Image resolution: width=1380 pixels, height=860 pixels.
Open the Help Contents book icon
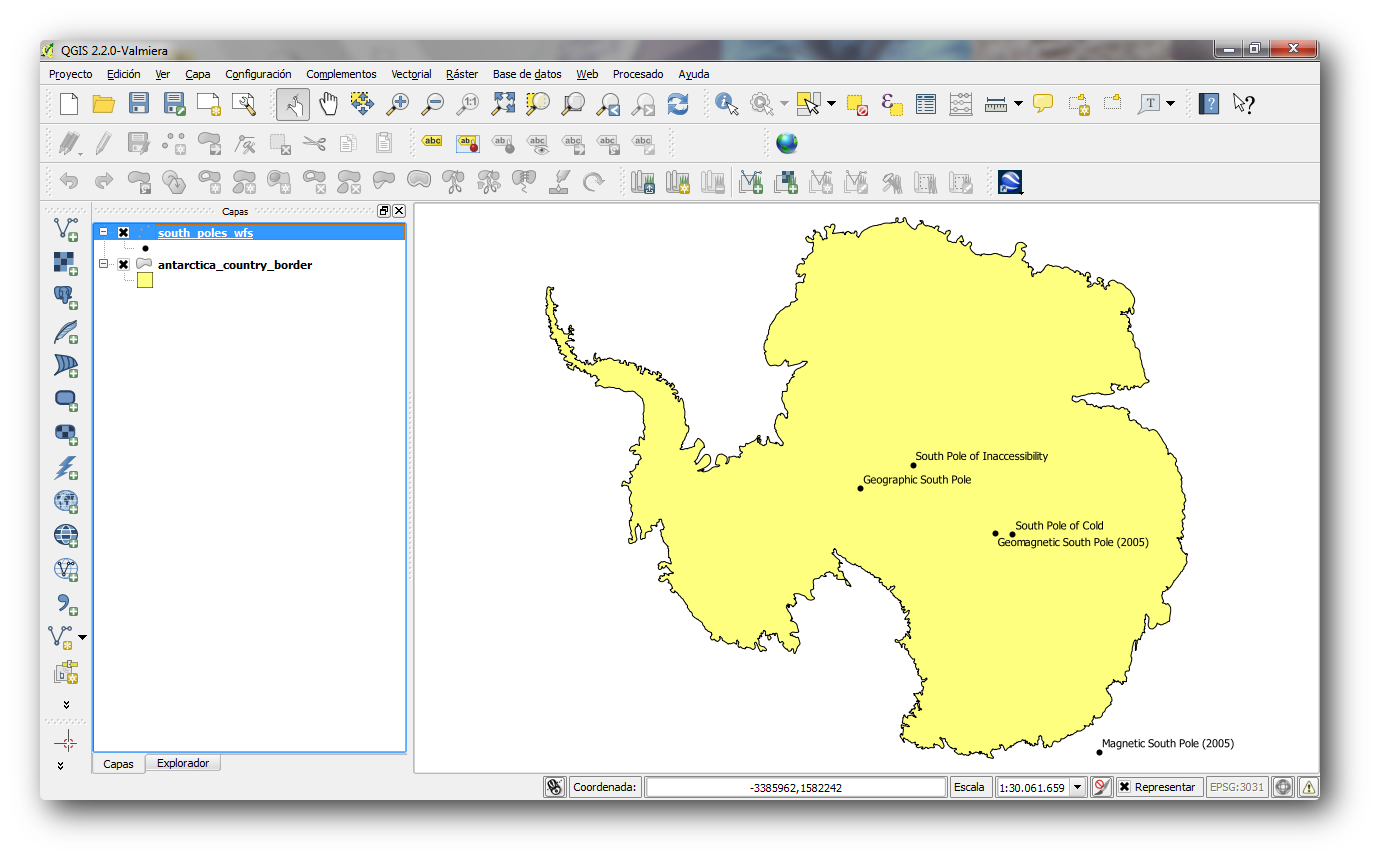[x=1209, y=103]
